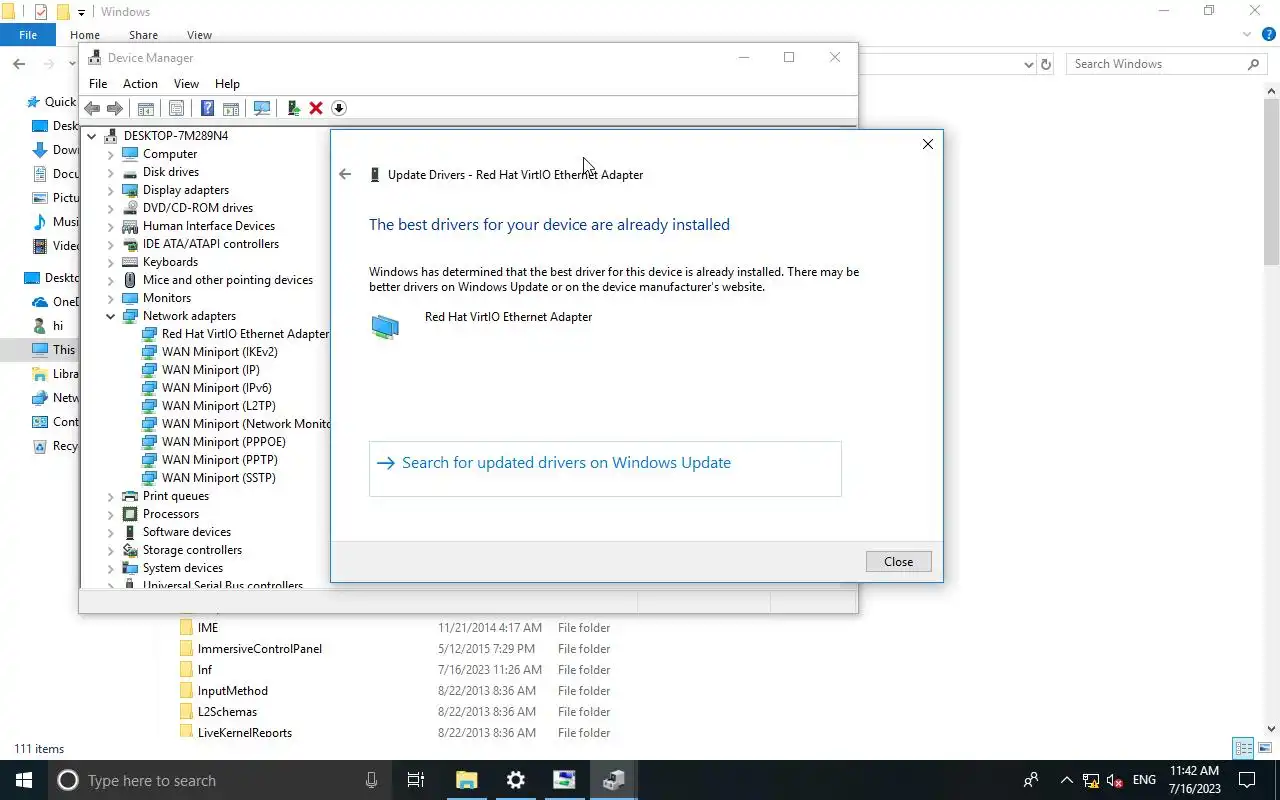The height and width of the screenshot is (800, 1280).
Task: Click the blue Help icon in File Explorer
Action: pos(1269,34)
